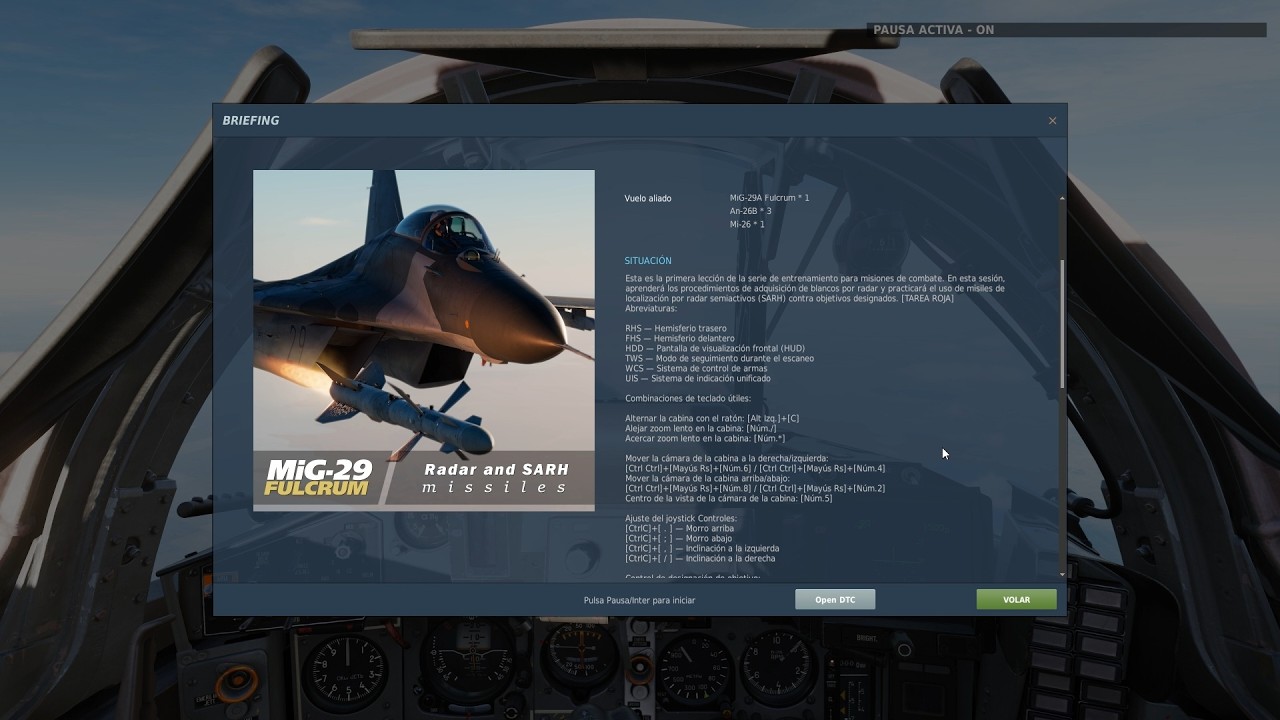This screenshot has height=720, width=1280.
Task: Click 'Mi-26 * 1' entry
Action: [x=747, y=224]
